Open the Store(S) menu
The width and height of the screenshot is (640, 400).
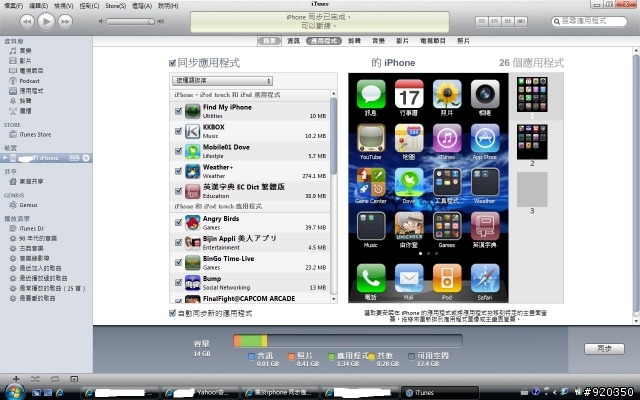(x=116, y=6)
